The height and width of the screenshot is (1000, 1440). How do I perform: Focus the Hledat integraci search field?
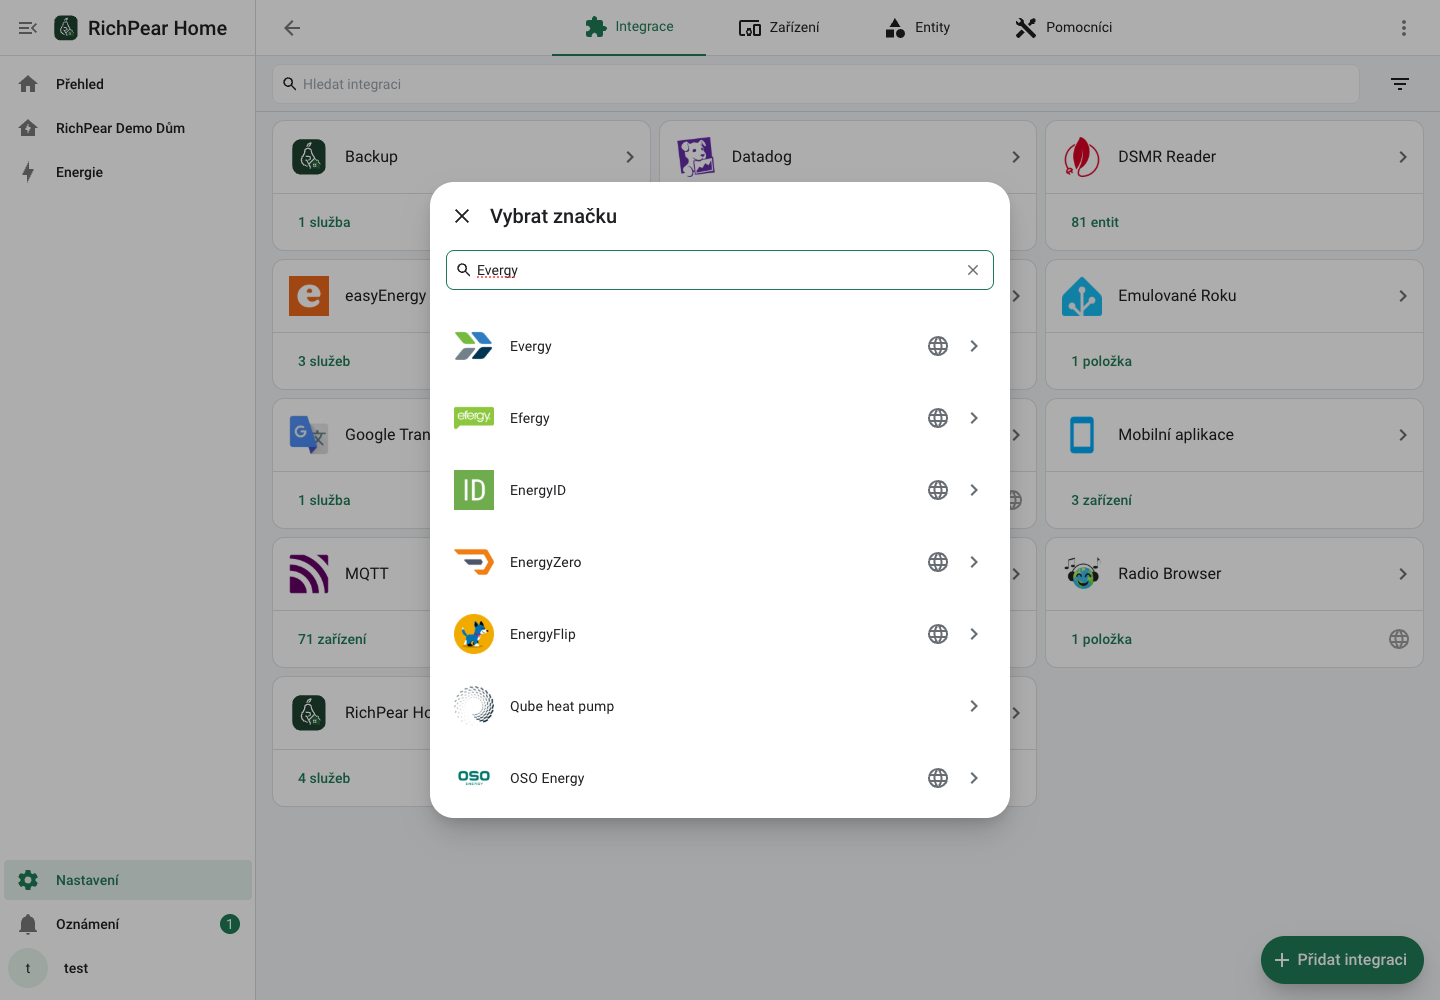point(816,84)
